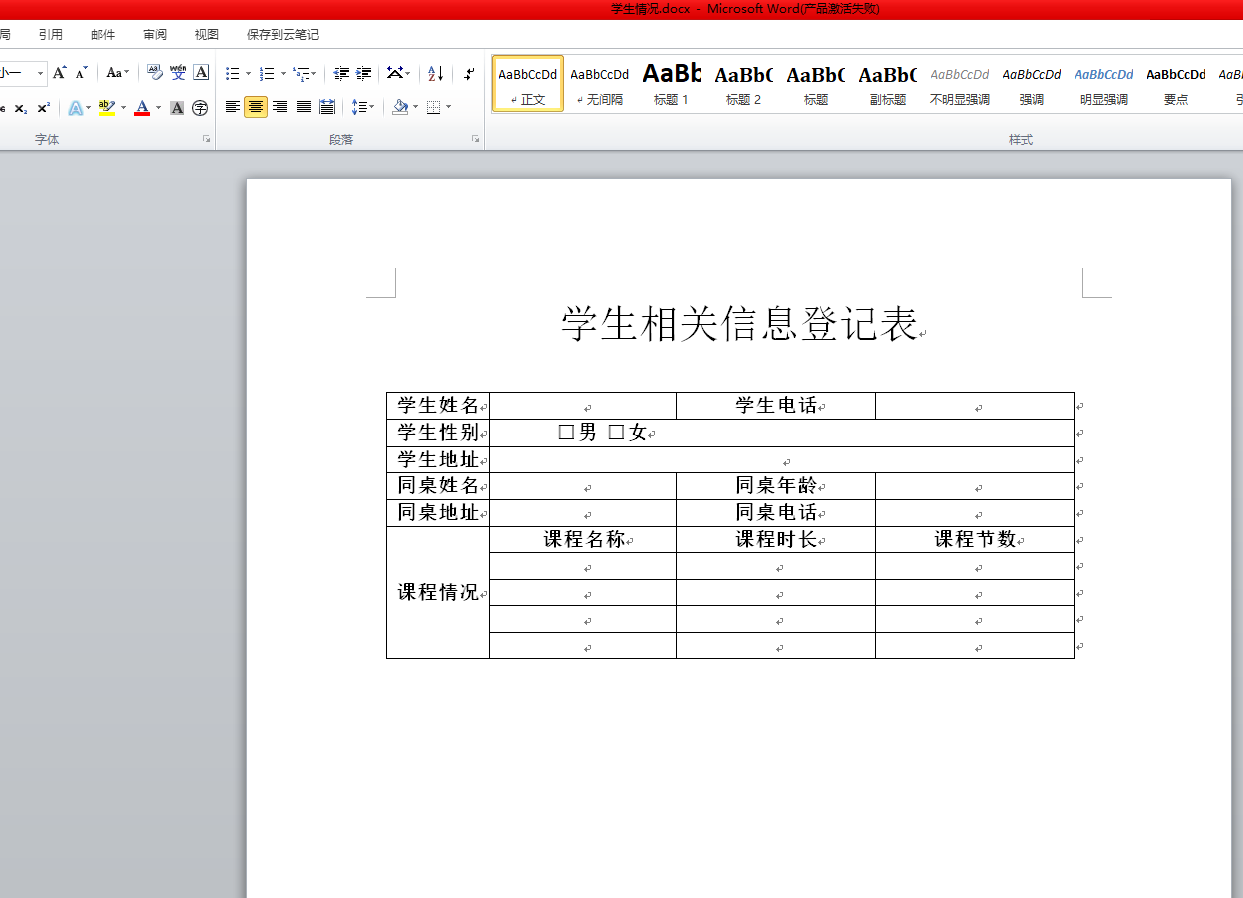
Task: Expand the font color dropdown arrow
Action: [157, 107]
